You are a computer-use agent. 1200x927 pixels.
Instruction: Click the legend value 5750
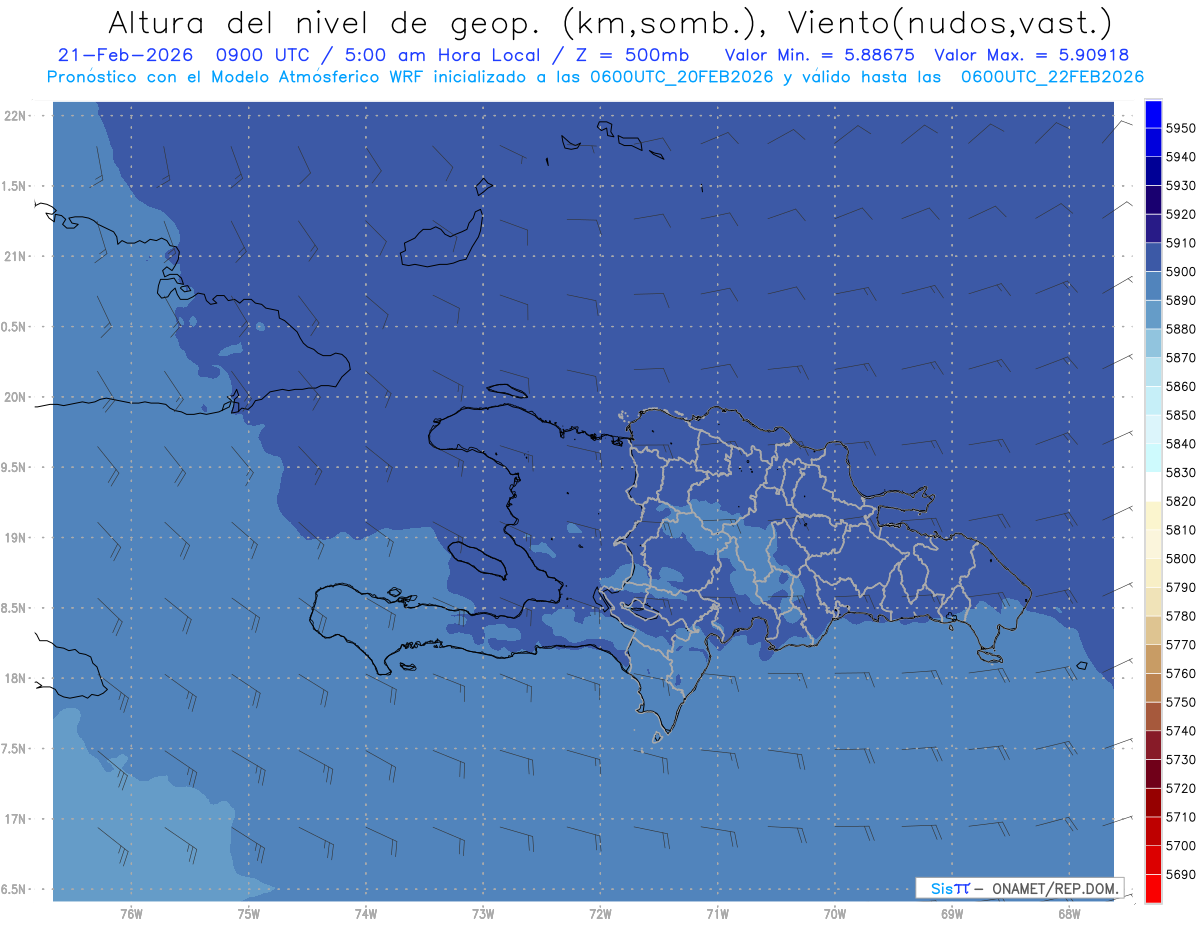pos(1180,702)
